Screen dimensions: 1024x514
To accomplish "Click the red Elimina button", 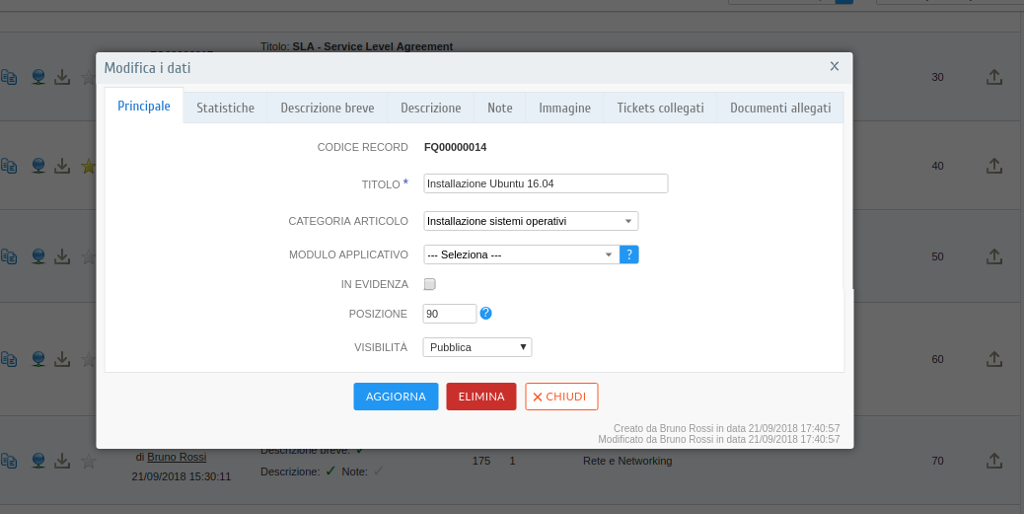I will click(481, 396).
